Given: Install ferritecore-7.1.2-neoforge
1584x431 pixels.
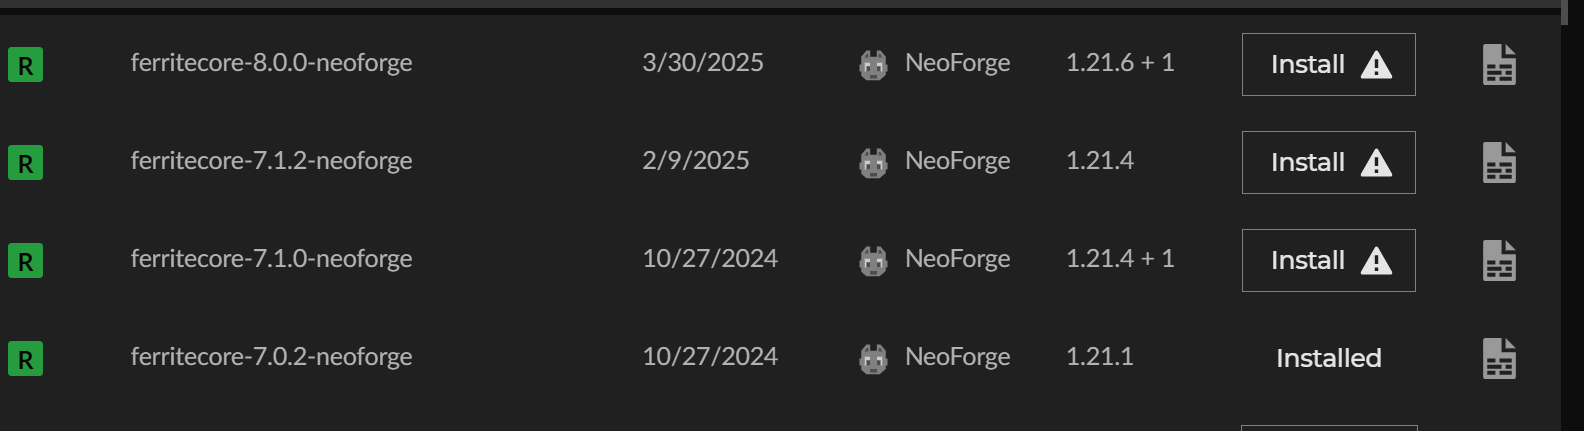Looking at the screenshot, I should pyautogui.click(x=1328, y=163).
